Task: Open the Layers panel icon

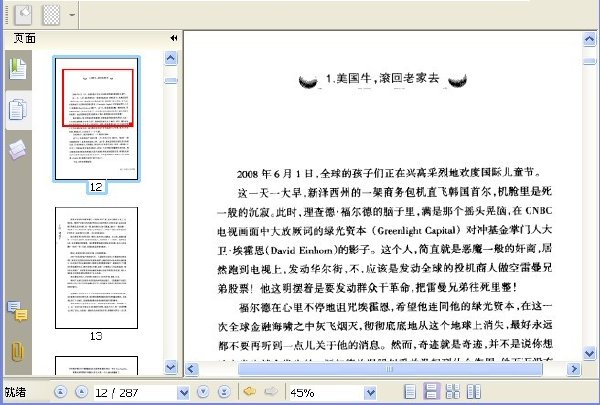Action: (x=18, y=149)
